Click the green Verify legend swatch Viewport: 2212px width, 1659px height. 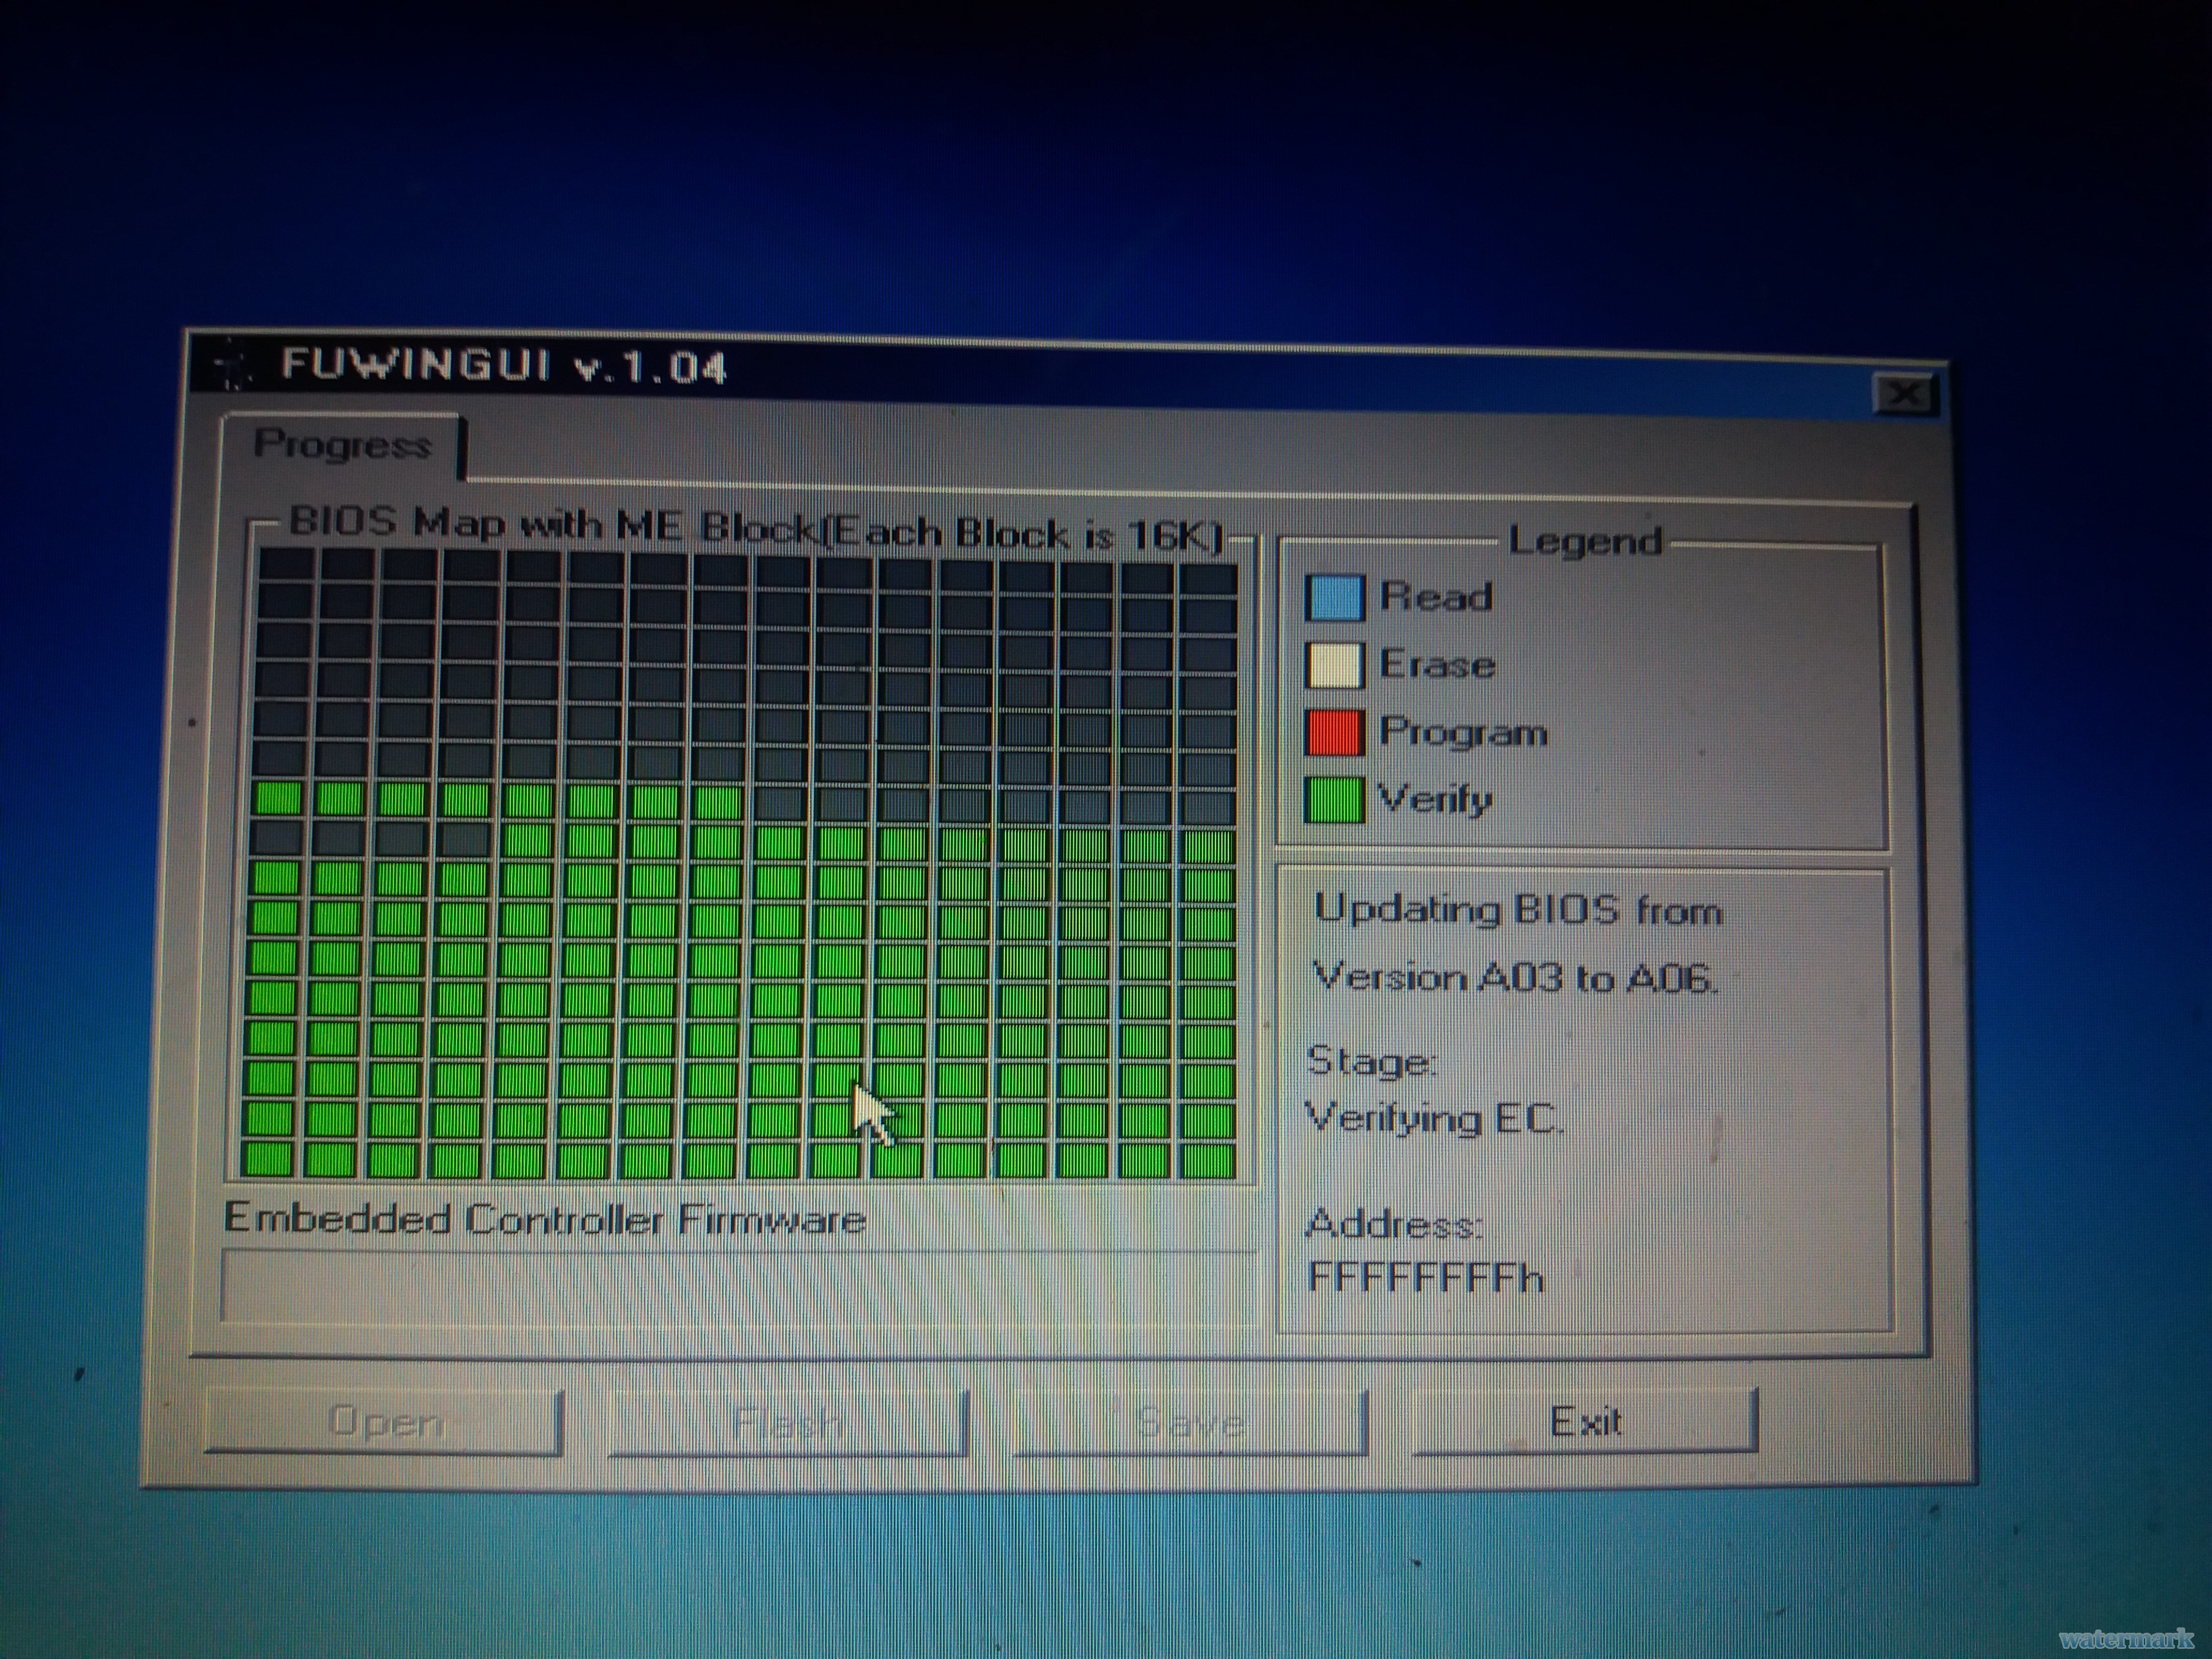pos(1334,800)
